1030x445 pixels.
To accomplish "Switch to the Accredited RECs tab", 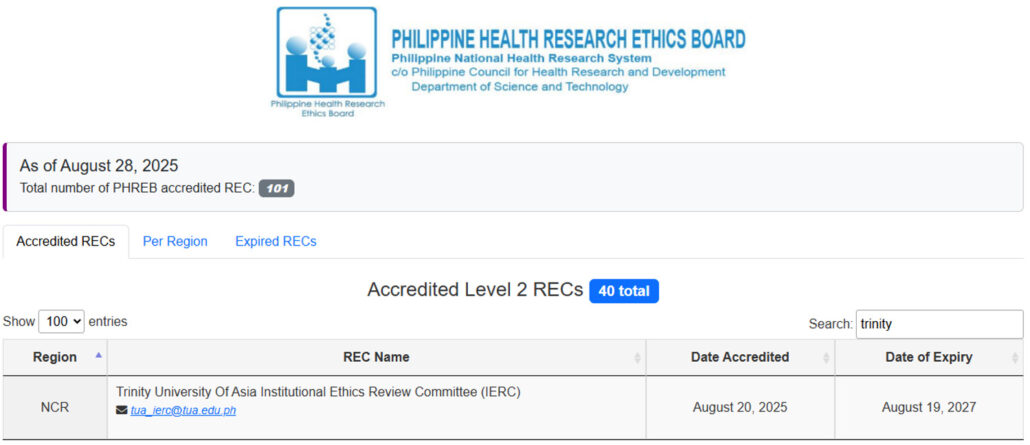I will [66, 242].
